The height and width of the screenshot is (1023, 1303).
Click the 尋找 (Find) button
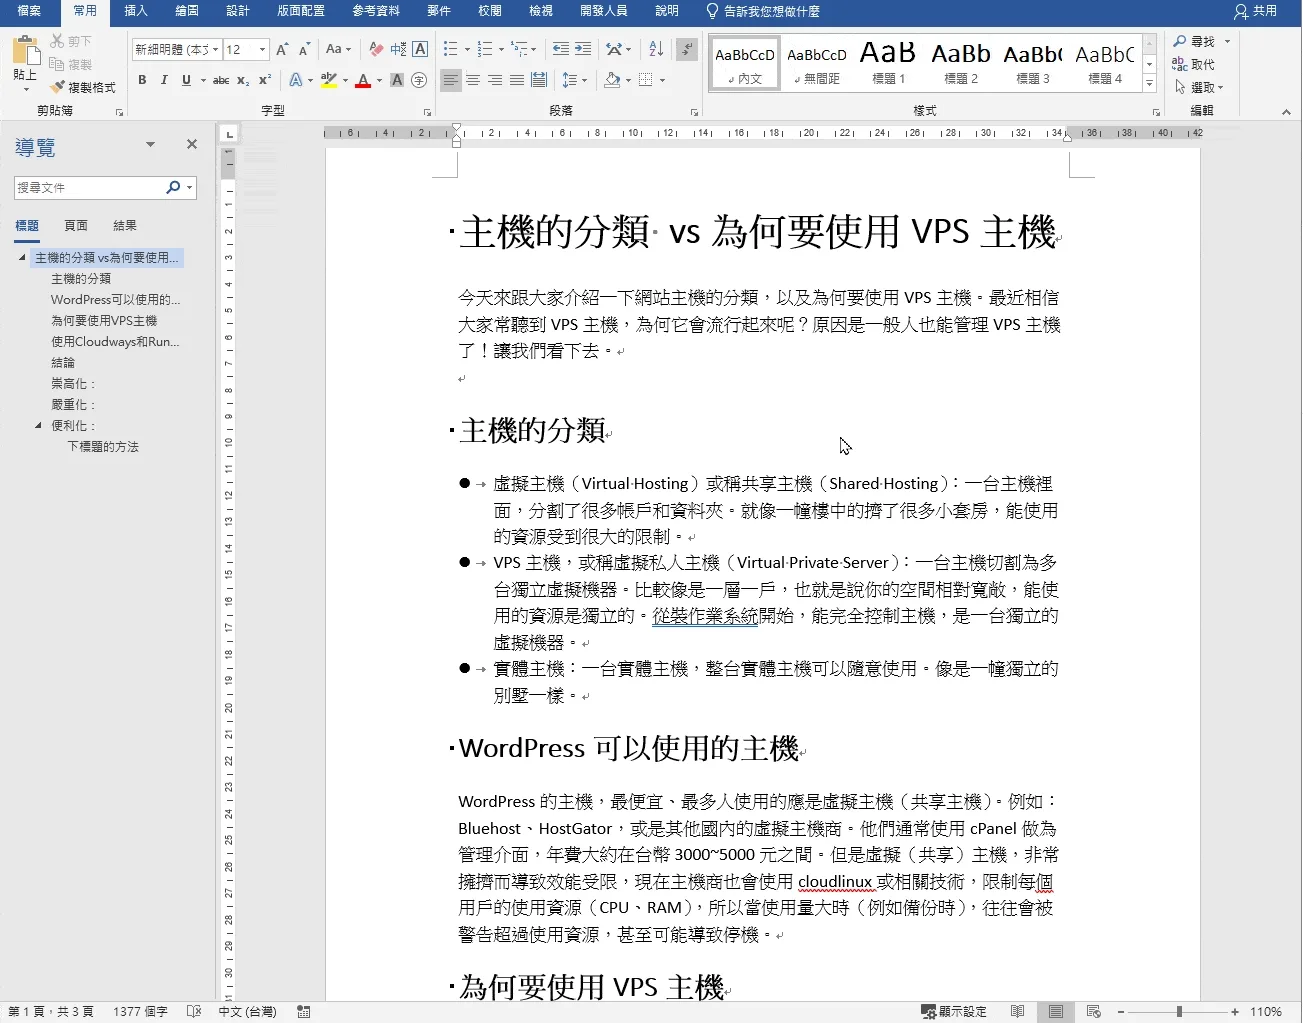coord(1199,41)
